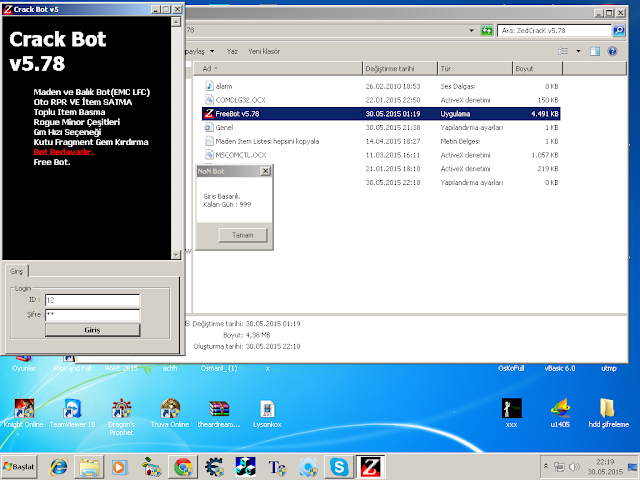The width and height of the screenshot is (640, 480).
Task: Click the red 'Bot Bedavadır.' text
Action: click(x=64, y=152)
